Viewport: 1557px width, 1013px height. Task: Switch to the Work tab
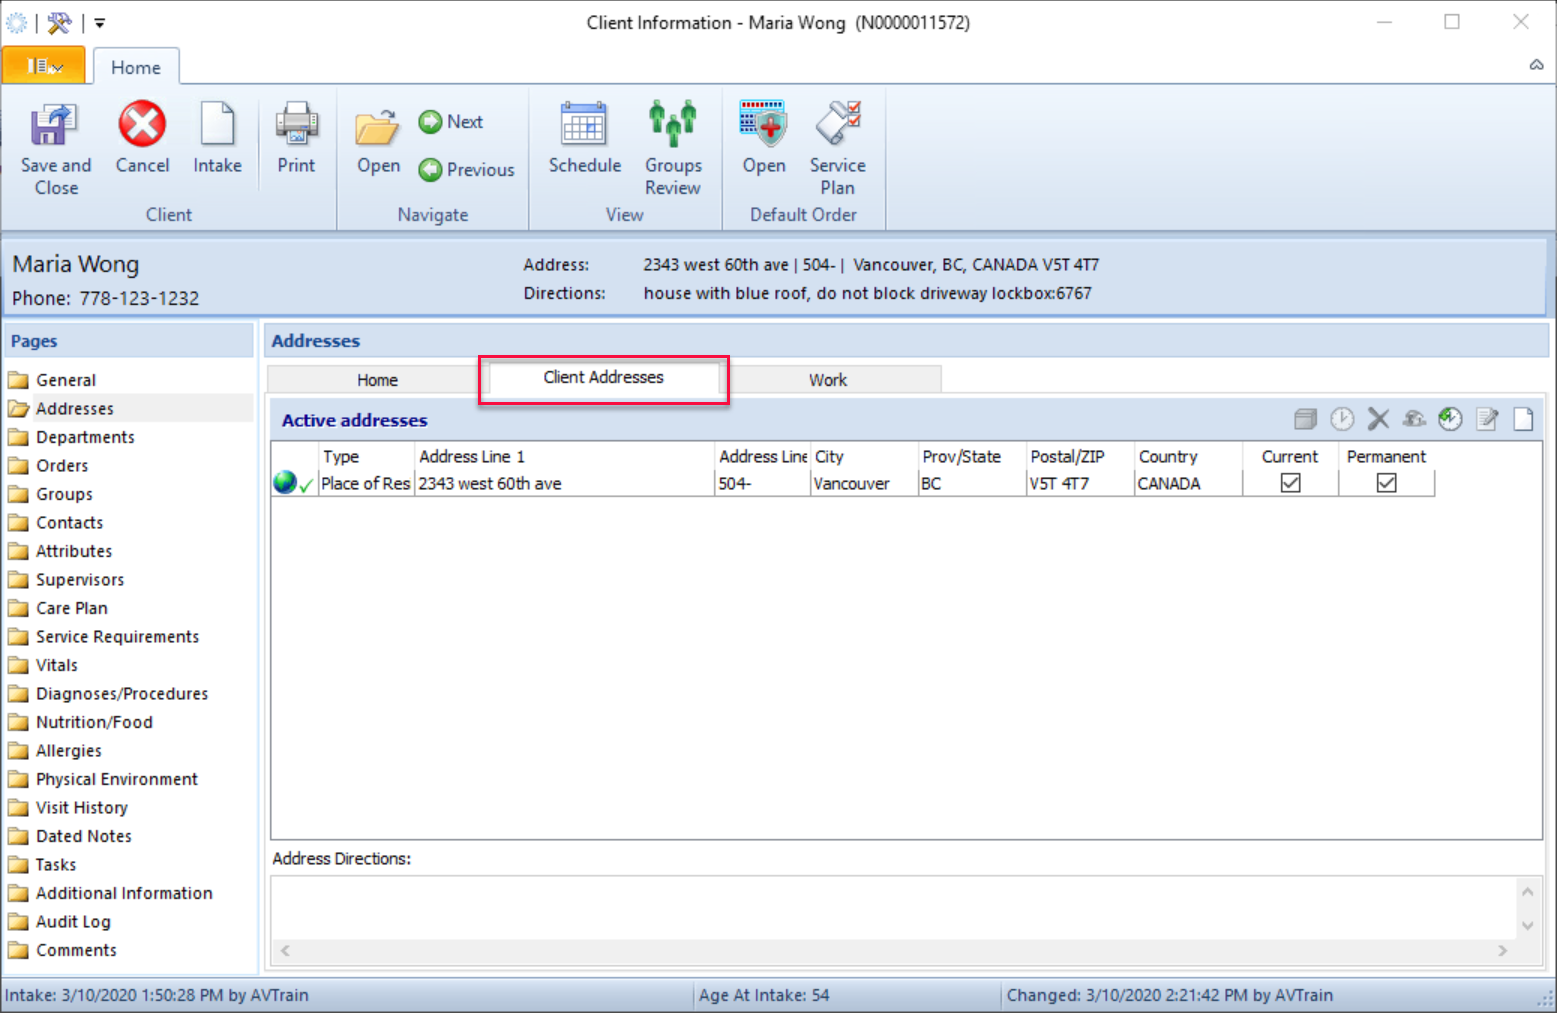[828, 379]
